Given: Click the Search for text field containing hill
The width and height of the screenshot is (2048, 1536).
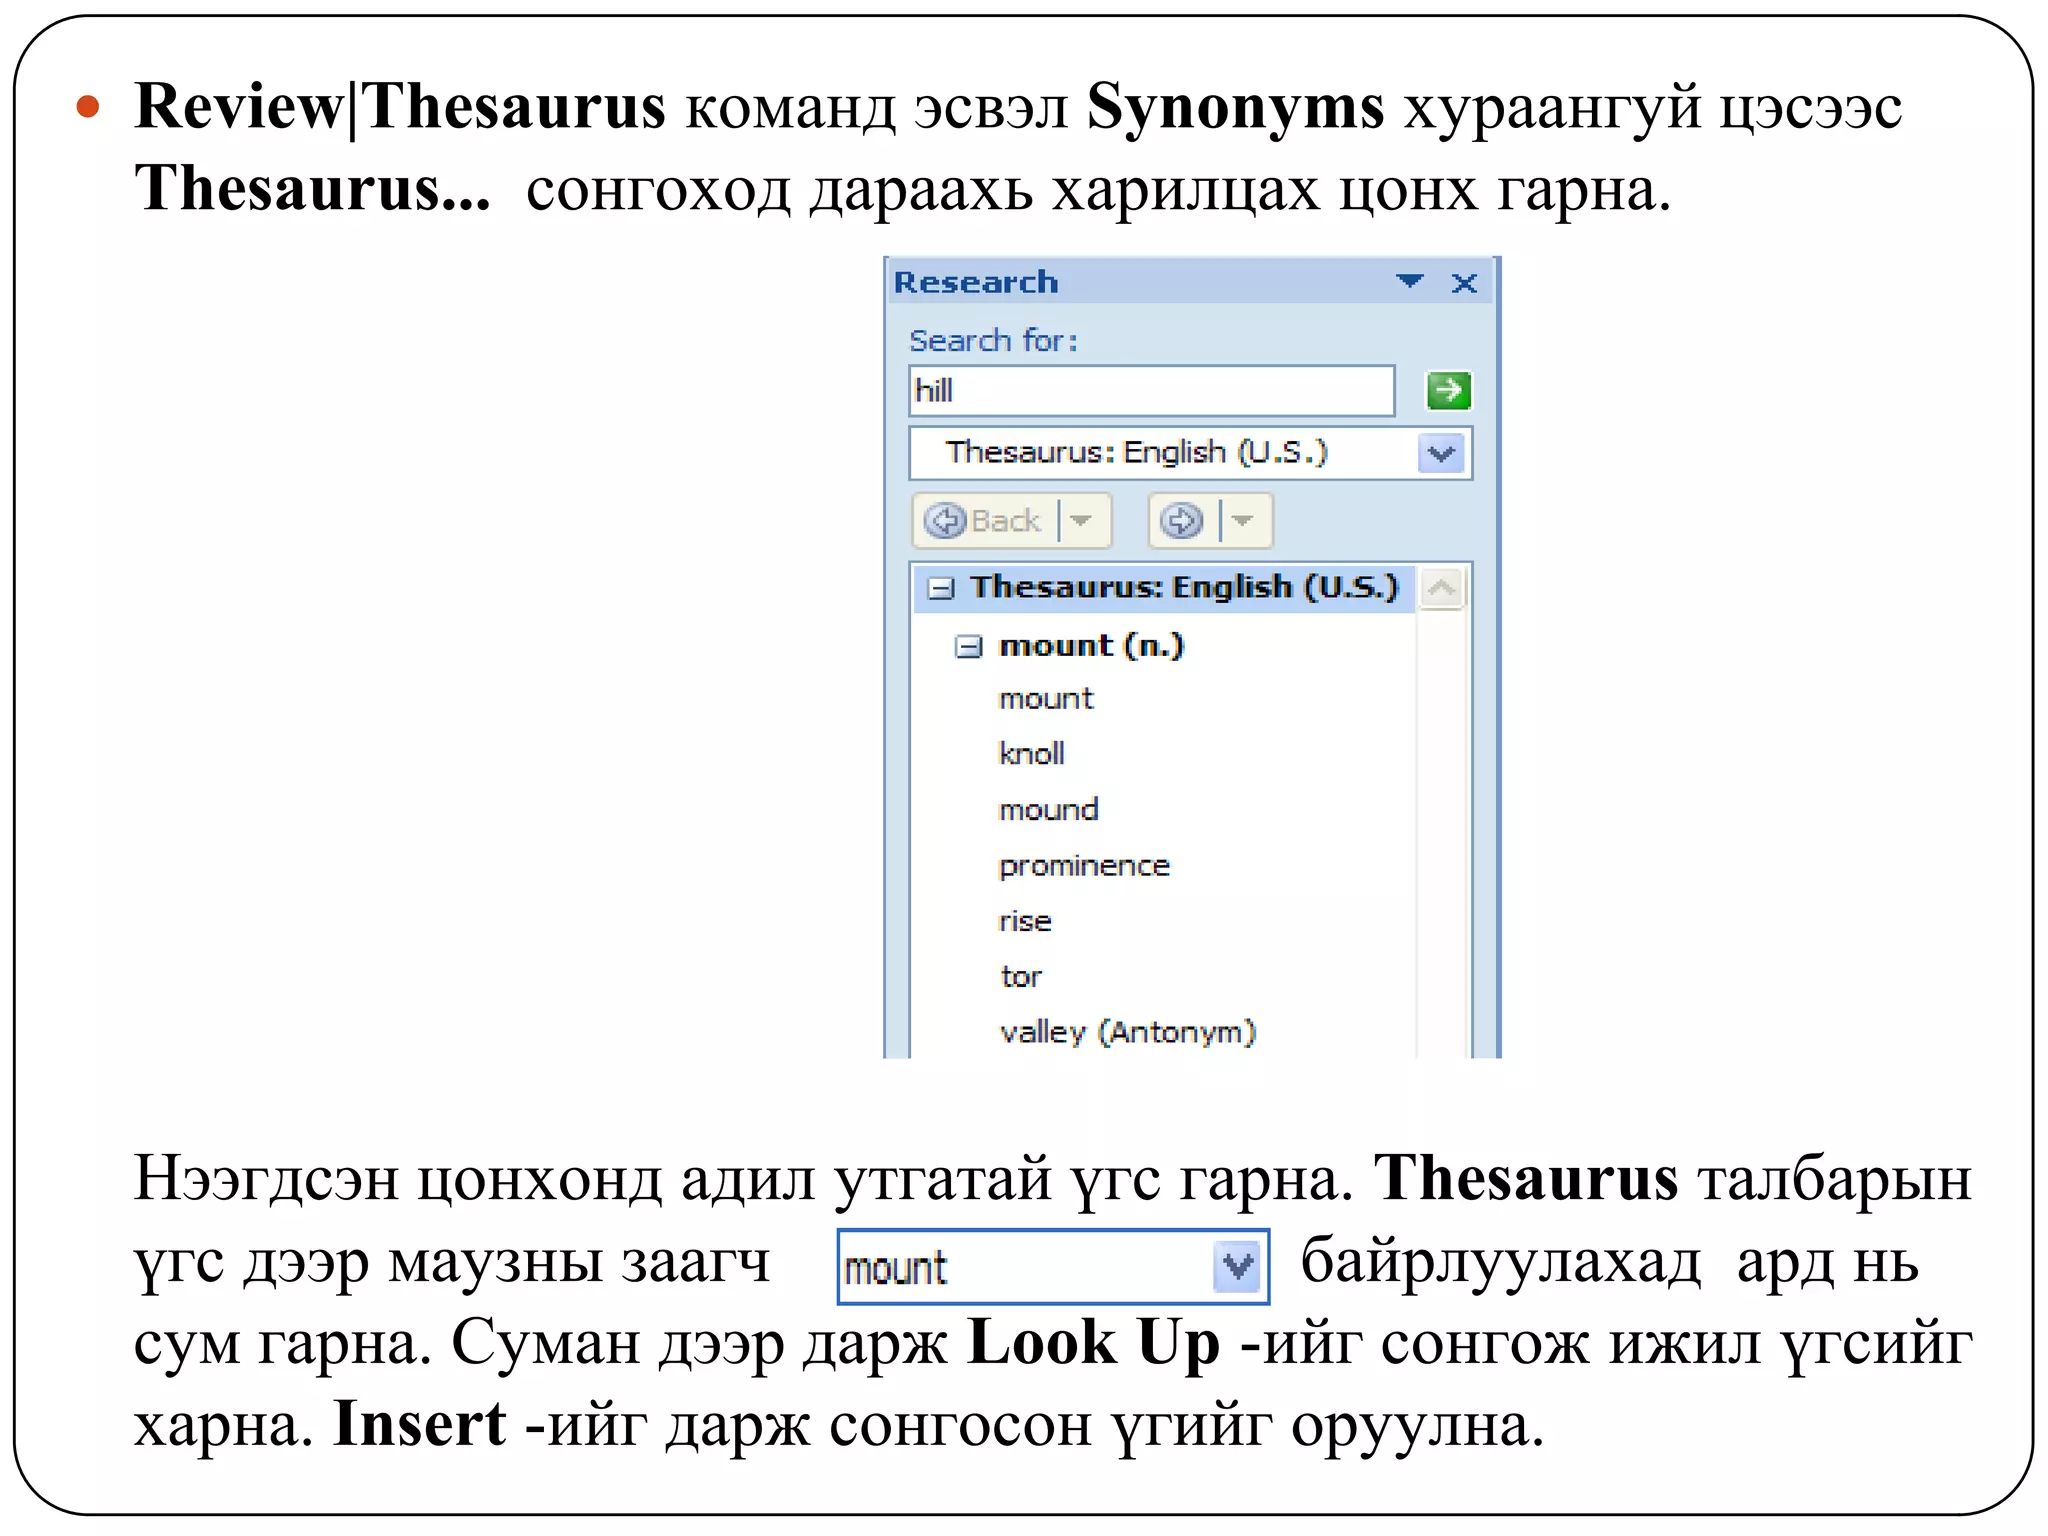Looking at the screenshot, I should tap(1152, 391).
